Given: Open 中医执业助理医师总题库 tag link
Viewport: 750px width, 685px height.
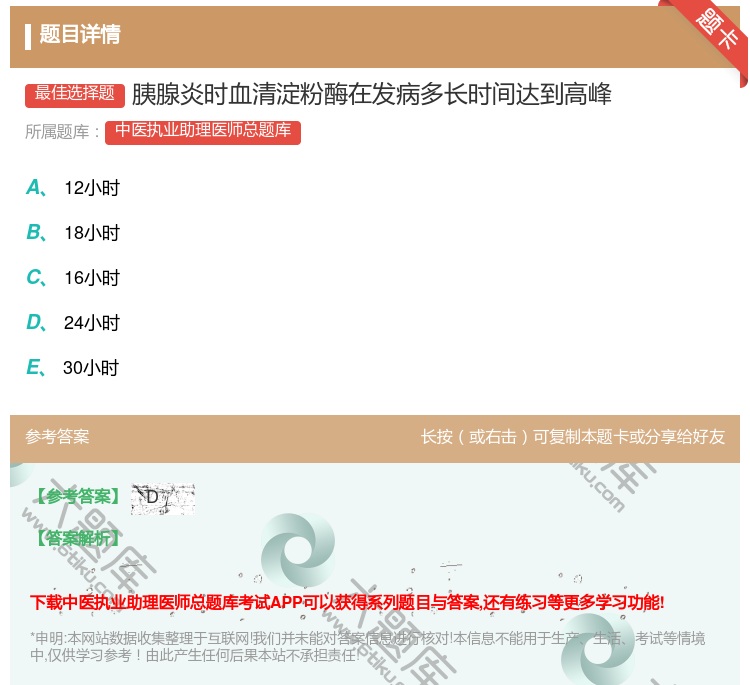Looking at the screenshot, I should 203,132.
